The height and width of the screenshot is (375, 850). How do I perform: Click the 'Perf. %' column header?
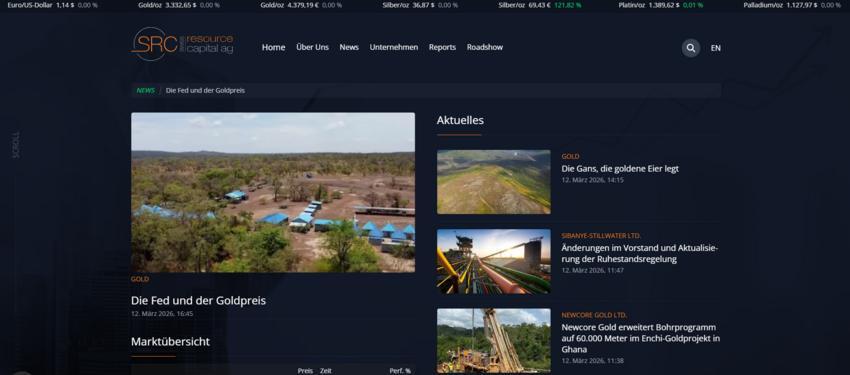[x=400, y=371]
